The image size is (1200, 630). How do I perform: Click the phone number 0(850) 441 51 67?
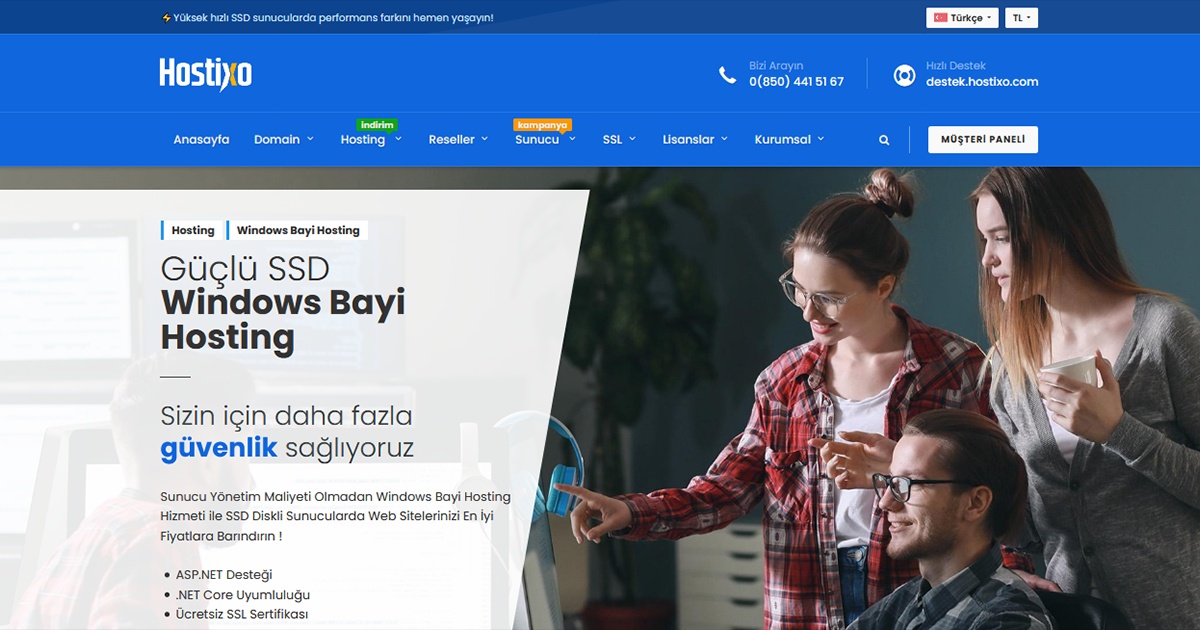coord(797,81)
